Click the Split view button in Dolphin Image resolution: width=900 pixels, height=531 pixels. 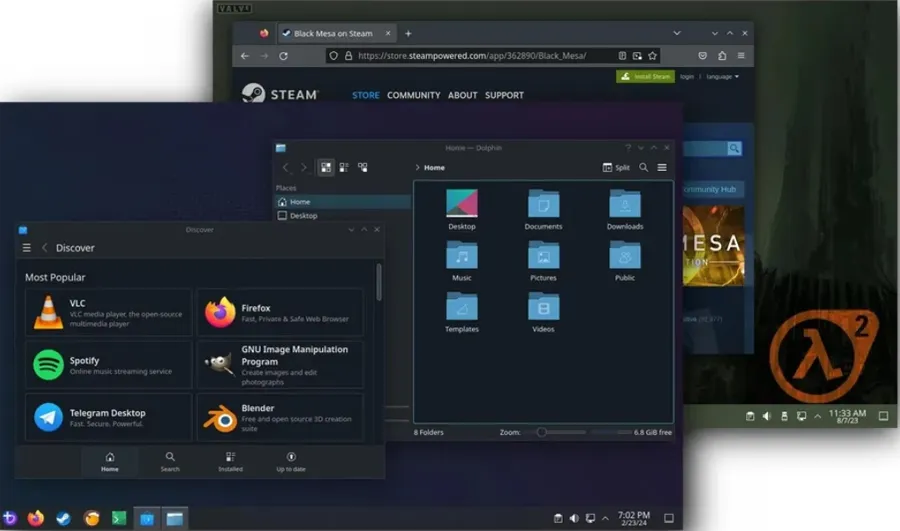[x=616, y=168]
